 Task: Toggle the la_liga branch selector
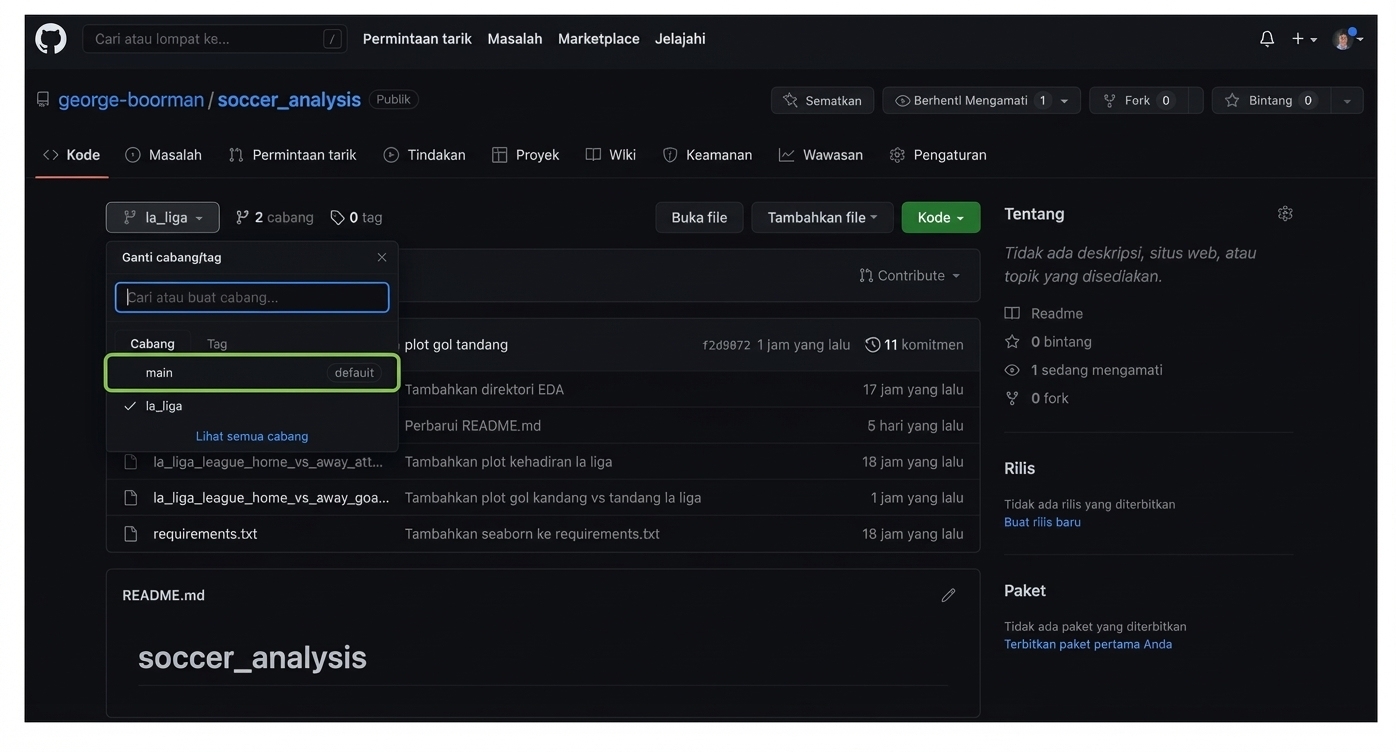click(163, 217)
